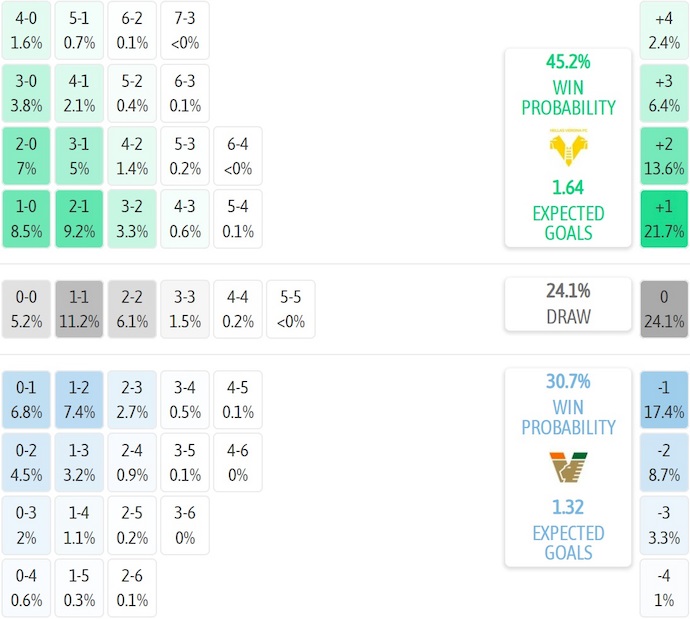690x619 pixels.
Task: Select the 1-0 scoreline cell
Action: 26,219
